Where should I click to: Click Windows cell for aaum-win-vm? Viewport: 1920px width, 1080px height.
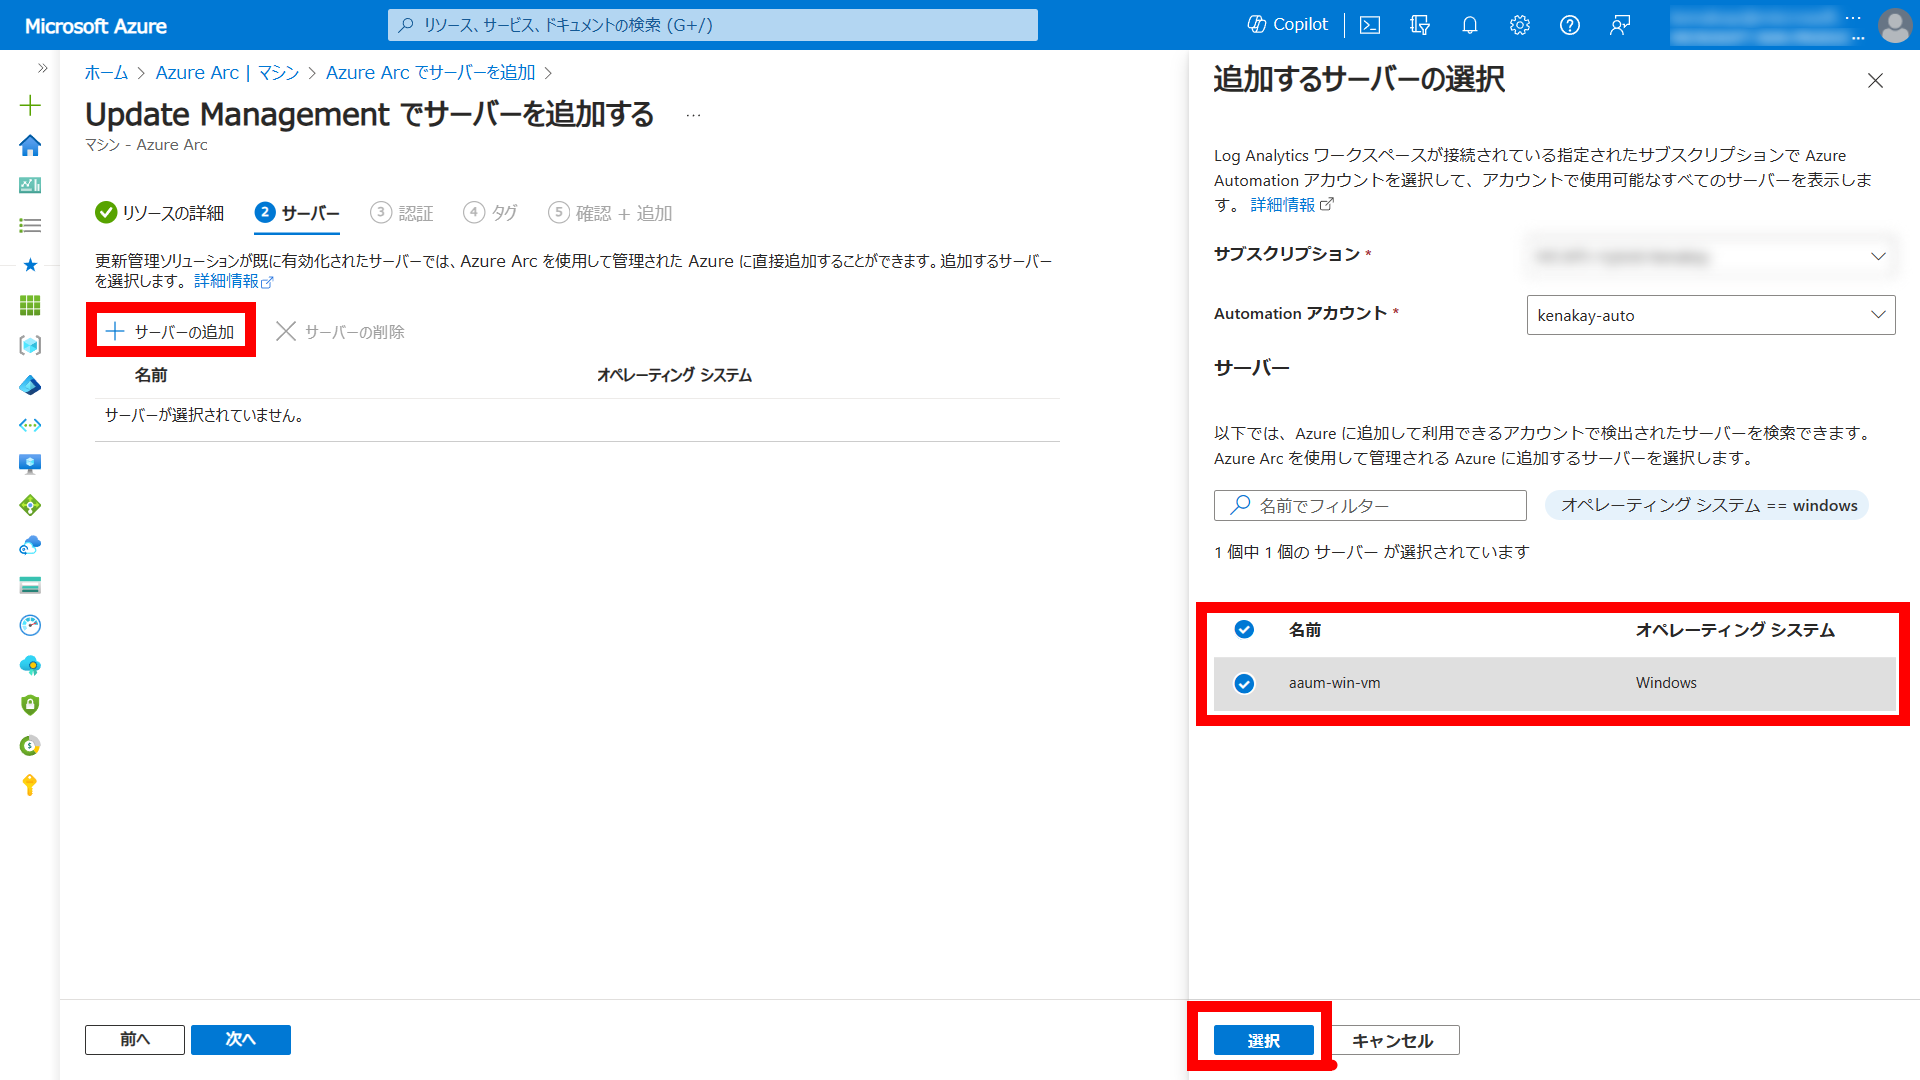1666,683
